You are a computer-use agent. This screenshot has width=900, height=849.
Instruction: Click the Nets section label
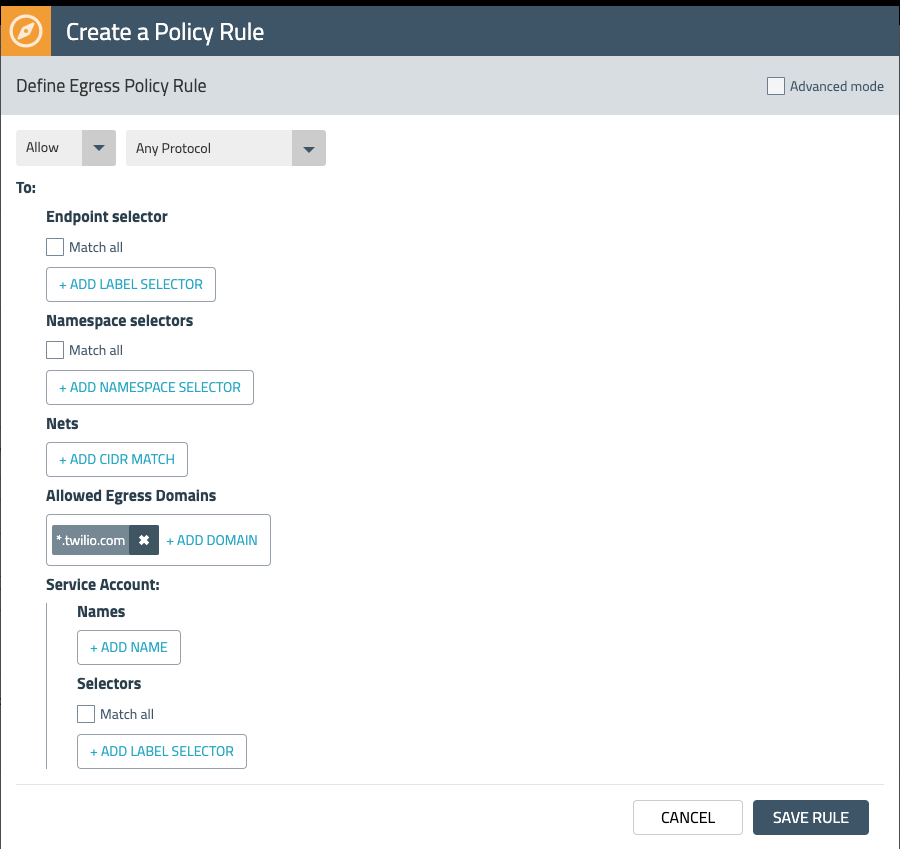click(62, 424)
